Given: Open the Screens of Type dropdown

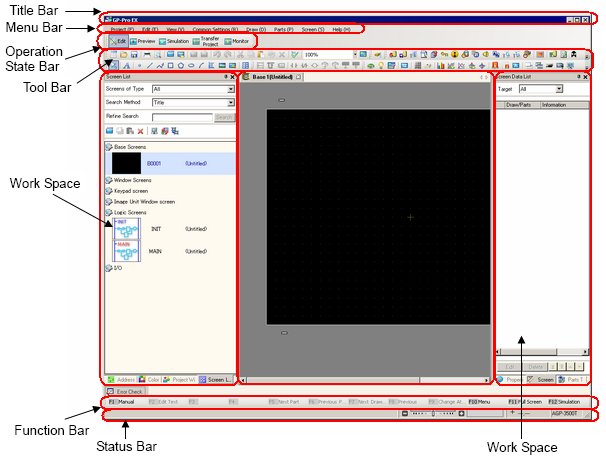Looking at the screenshot, I should pos(230,89).
